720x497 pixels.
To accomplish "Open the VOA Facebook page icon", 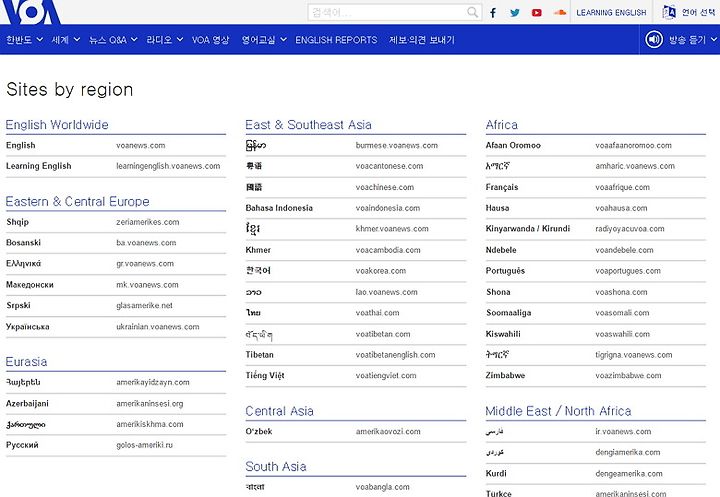I will (493, 12).
